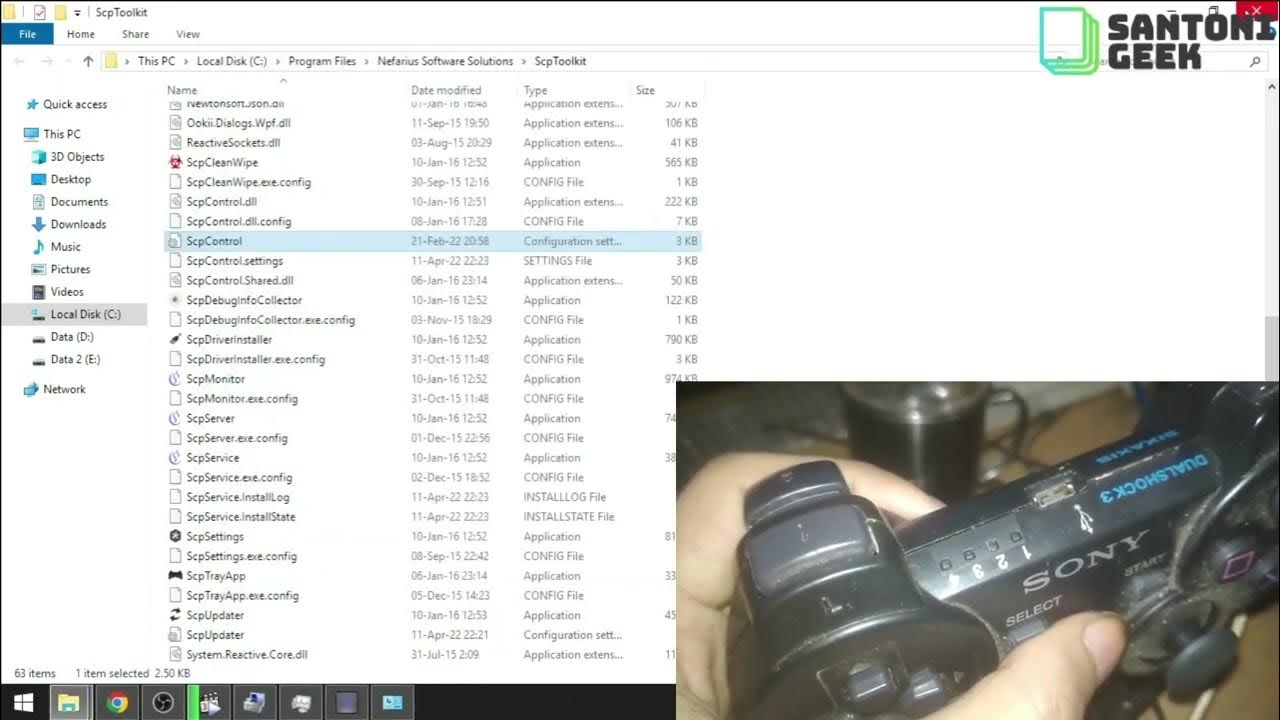Click the ScpSettings gear icon
The height and width of the screenshot is (720, 1280).
pos(175,536)
